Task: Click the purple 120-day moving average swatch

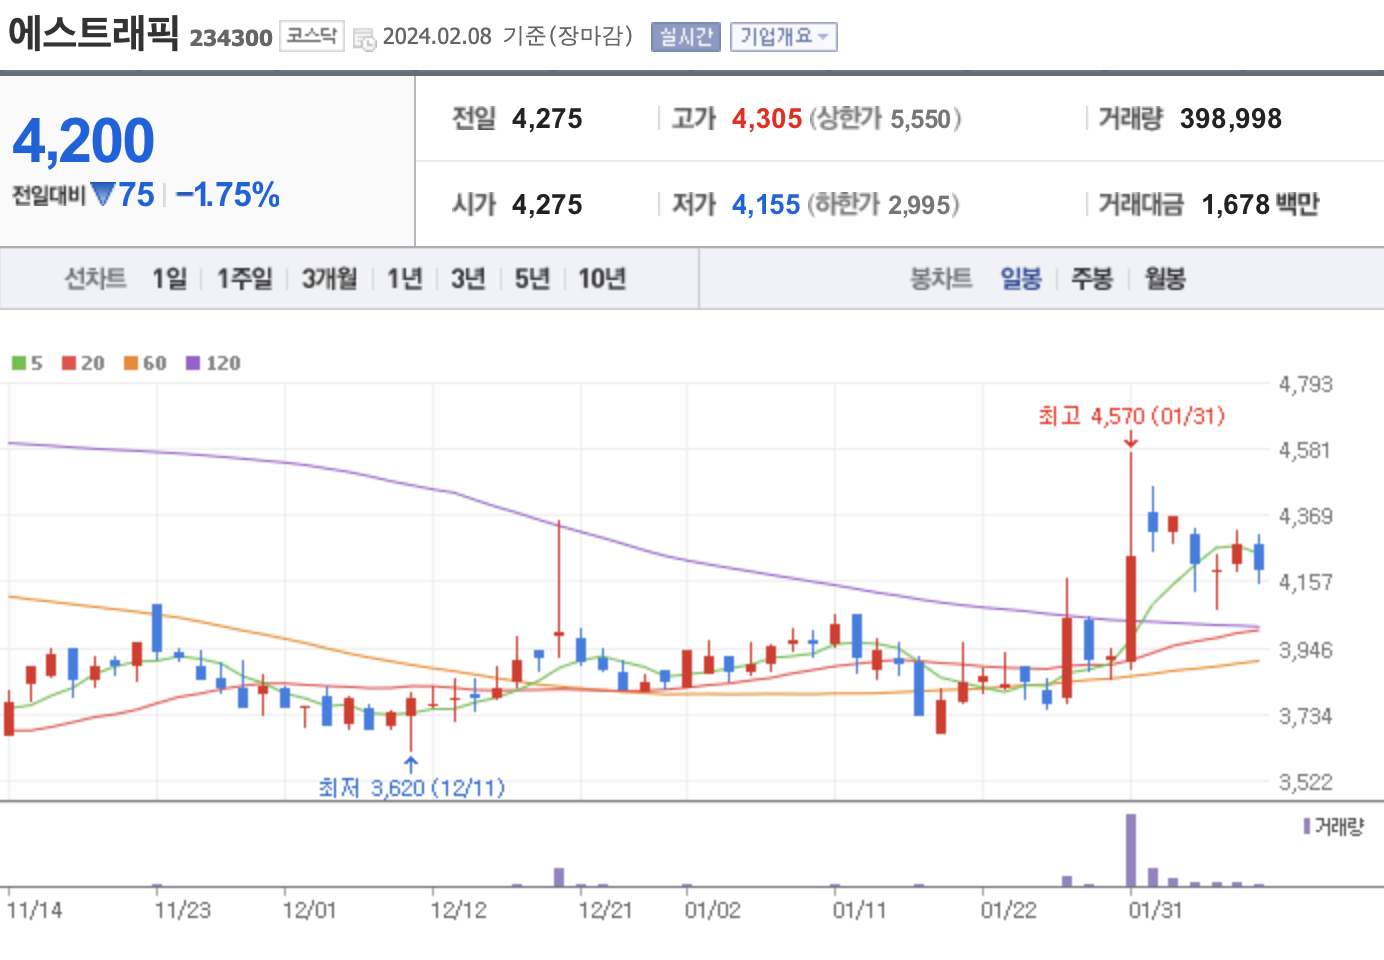Action: click(x=193, y=363)
